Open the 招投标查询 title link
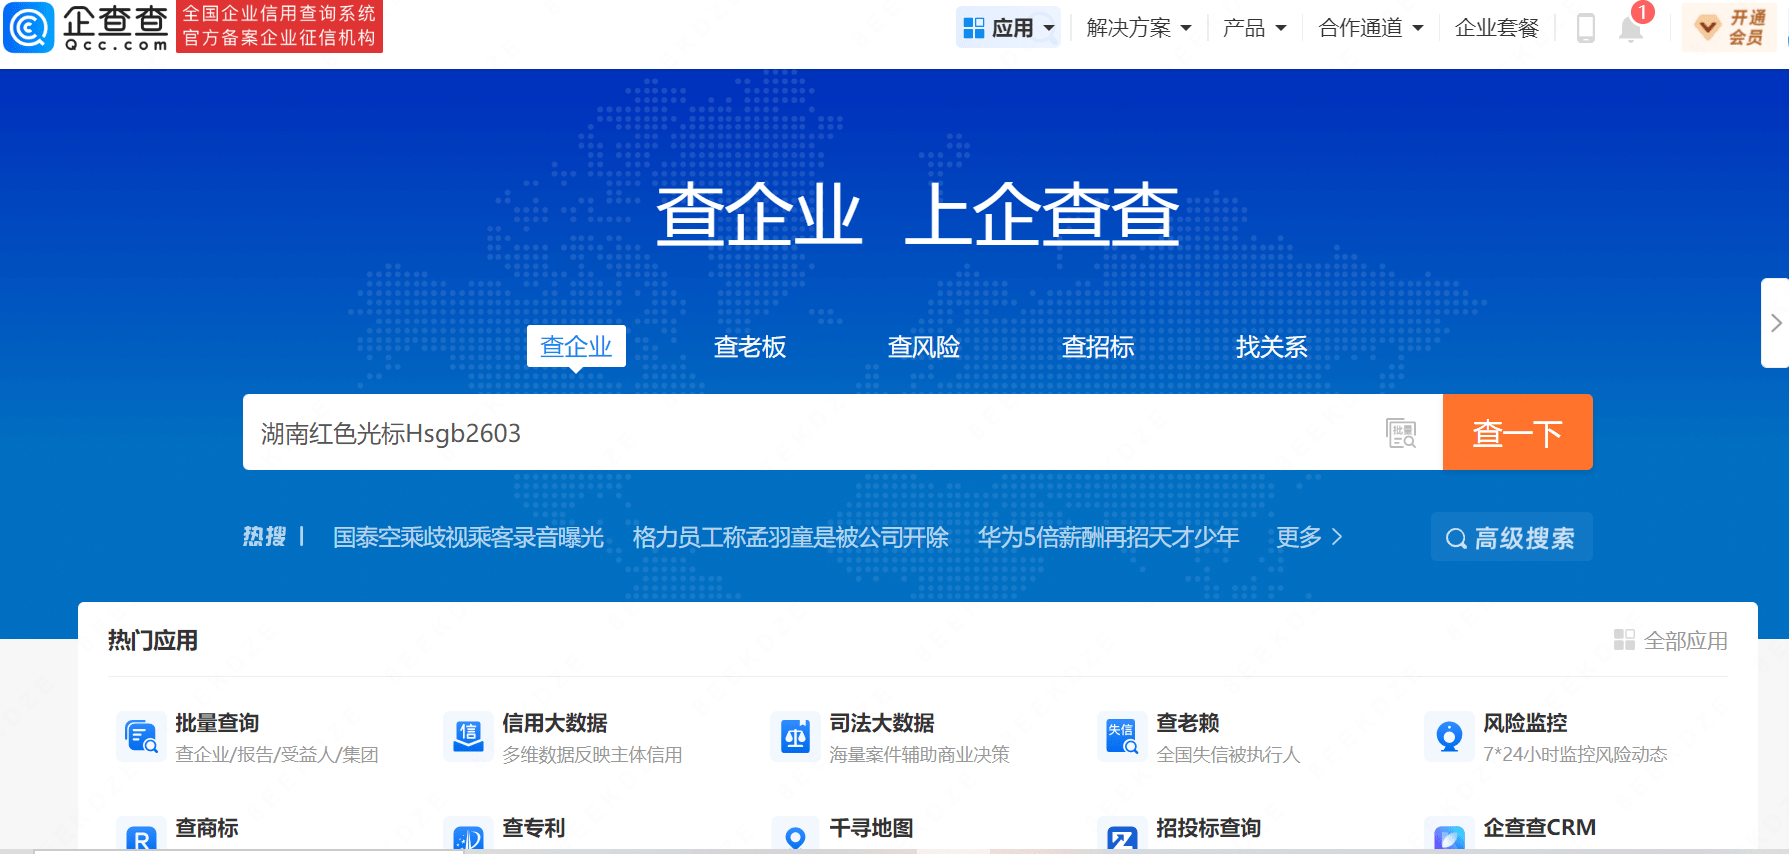 1209,827
